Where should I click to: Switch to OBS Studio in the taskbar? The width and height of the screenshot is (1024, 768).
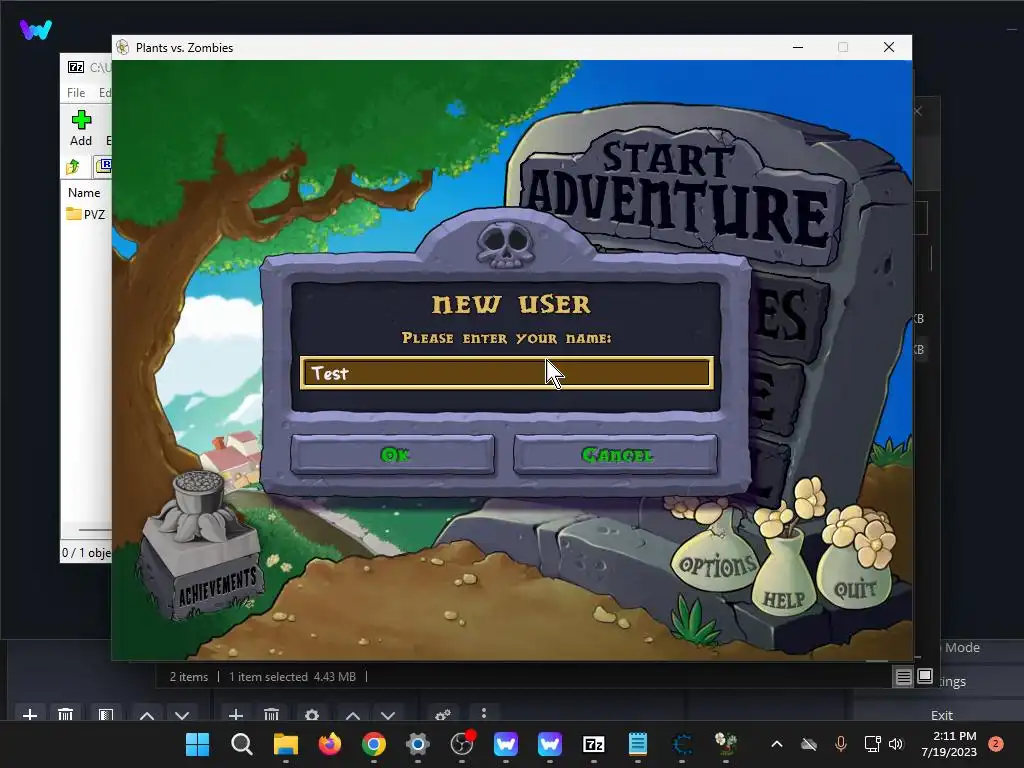click(x=462, y=744)
